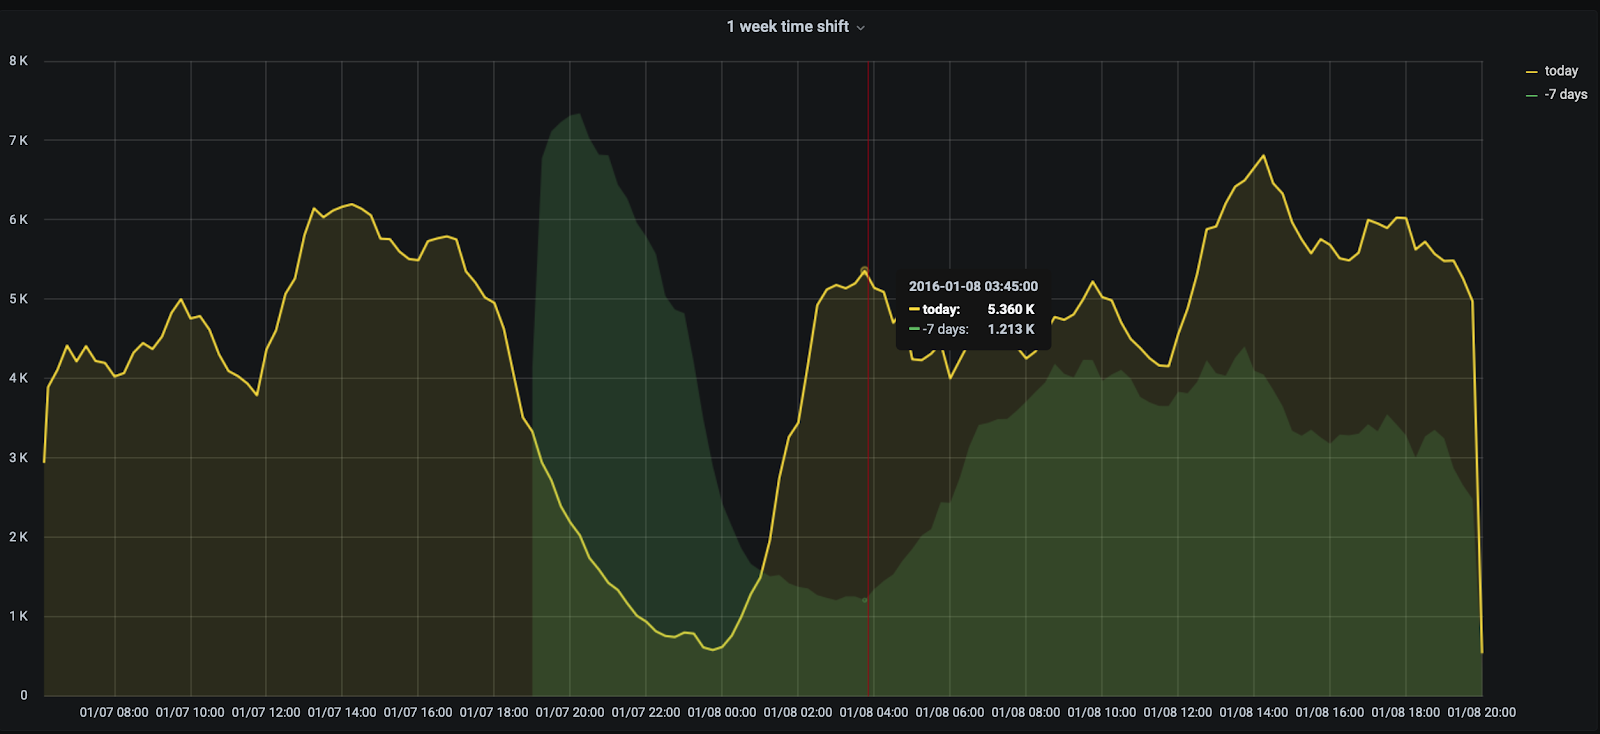Image resolution: width=1600 pixels, height=734 pixels.
Task: Click the '1 K' y-axis label
Action: 19,616
